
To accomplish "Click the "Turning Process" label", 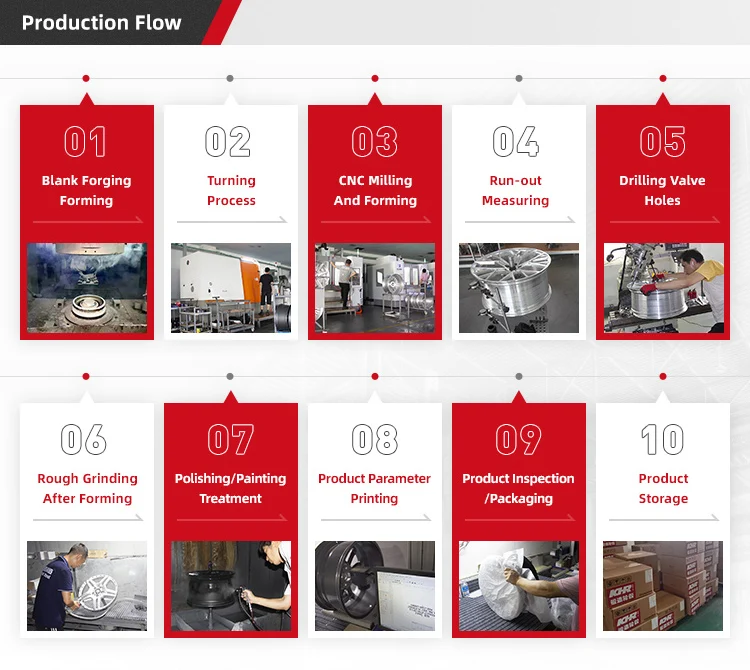I will click(x=231, y=190).
